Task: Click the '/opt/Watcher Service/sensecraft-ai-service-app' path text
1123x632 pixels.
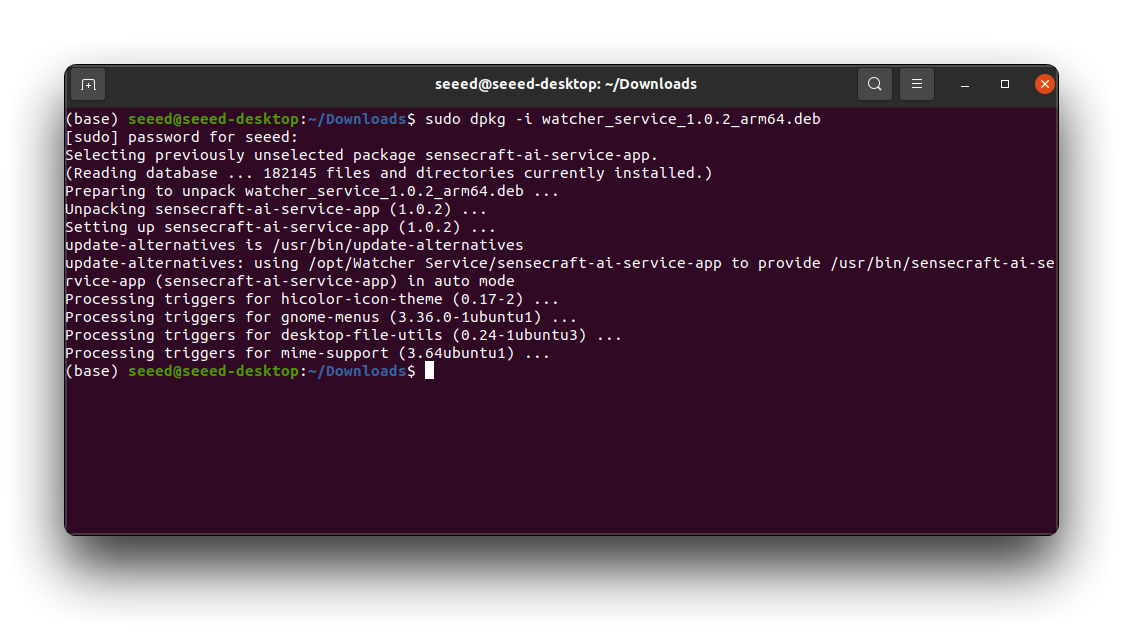Action: (x=515, y=263)
